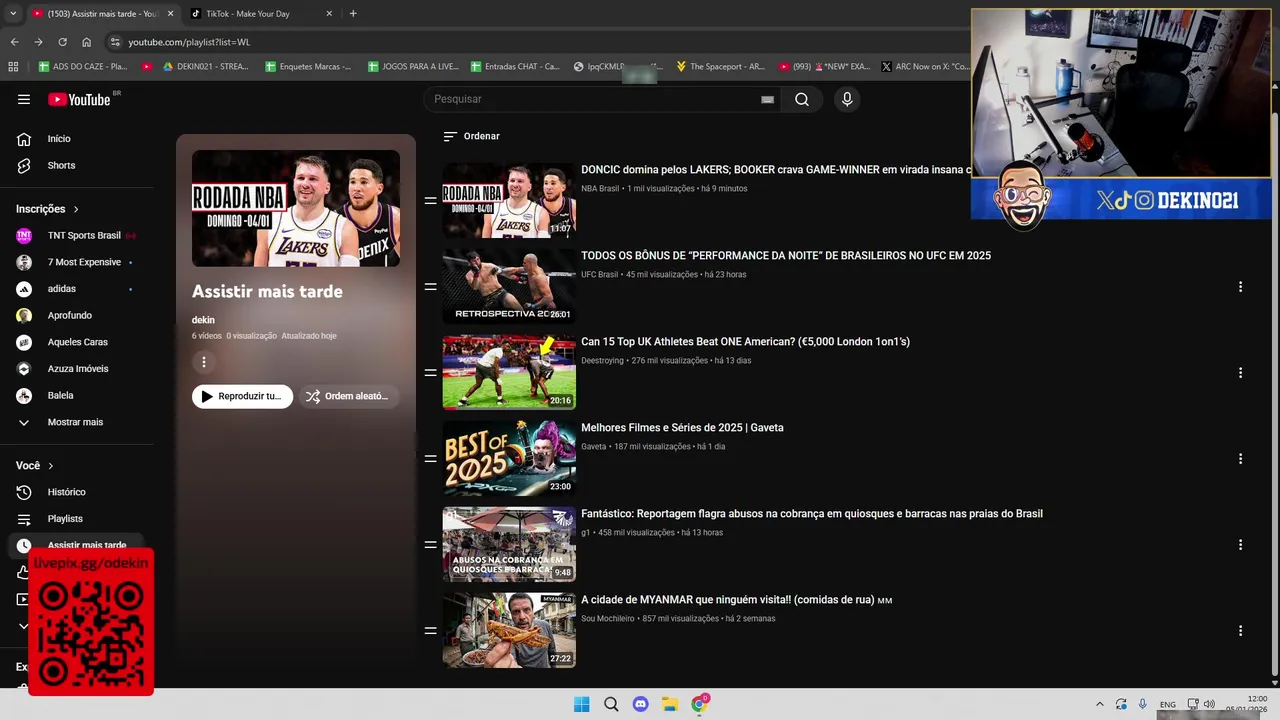Viewport: 1280px width, 720px height.
Task: Open The Spaceport bookmark
Action: [720, 67]
